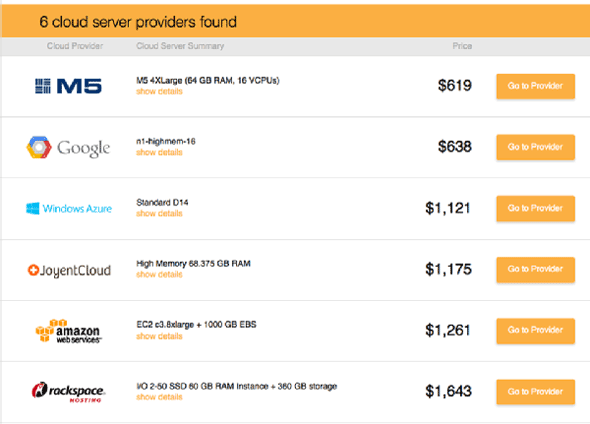Viewport: 590px width, 424px height.
Task: Click the $1,175 price
Action: (448, 269)
